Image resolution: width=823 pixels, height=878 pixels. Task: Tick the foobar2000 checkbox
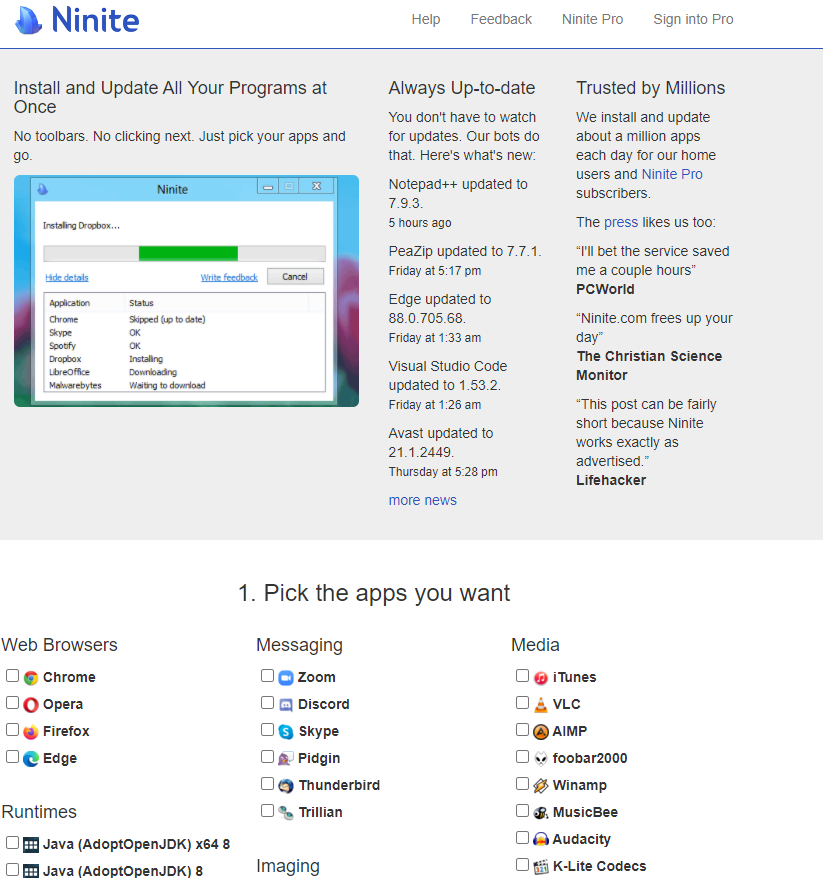point(522,757)
